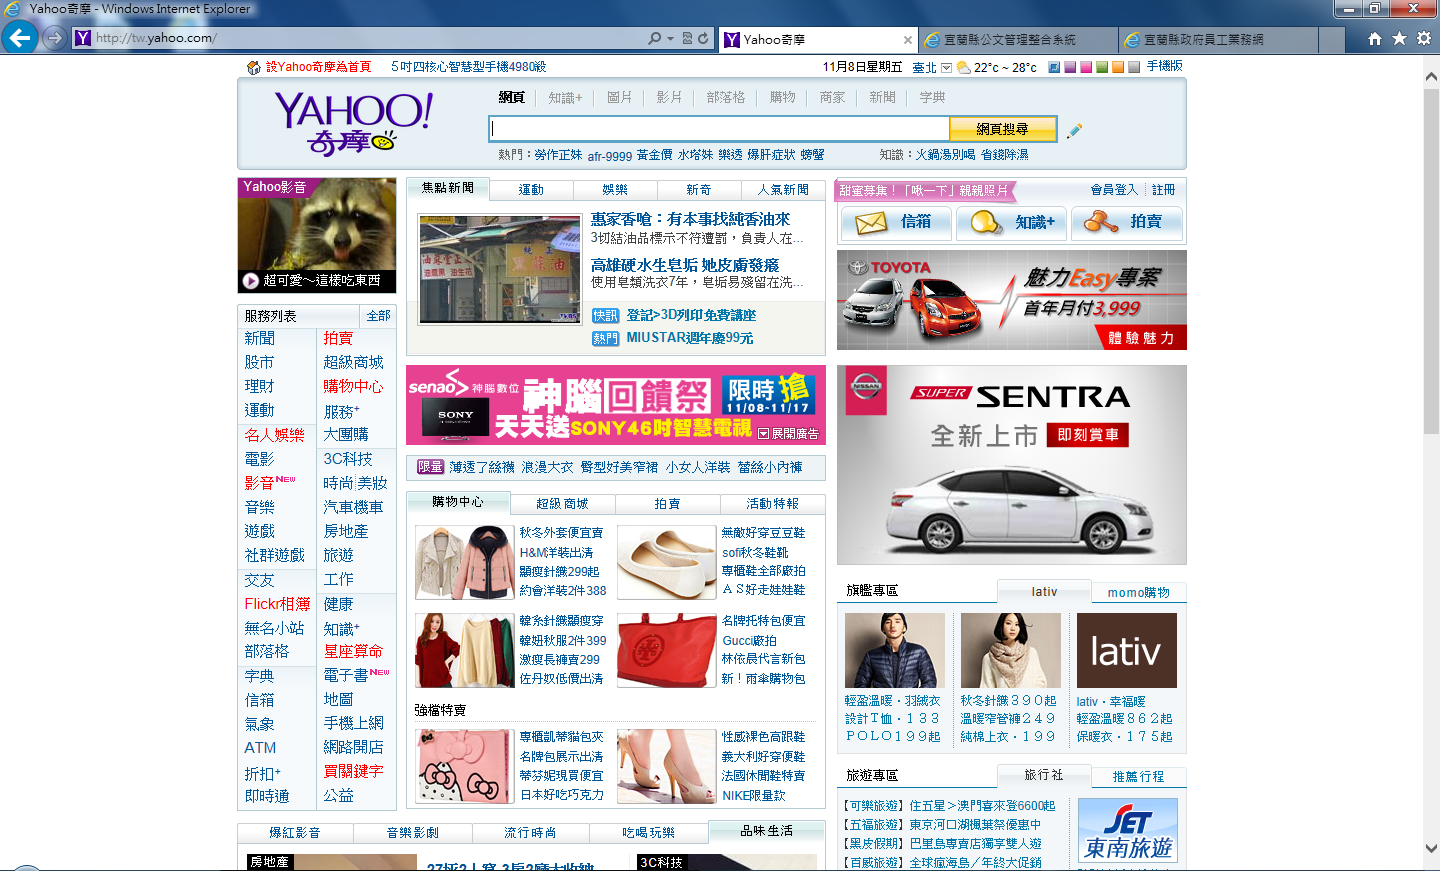
Task: Play the raccoon video via play icon
Action: [x=251, y=281]
